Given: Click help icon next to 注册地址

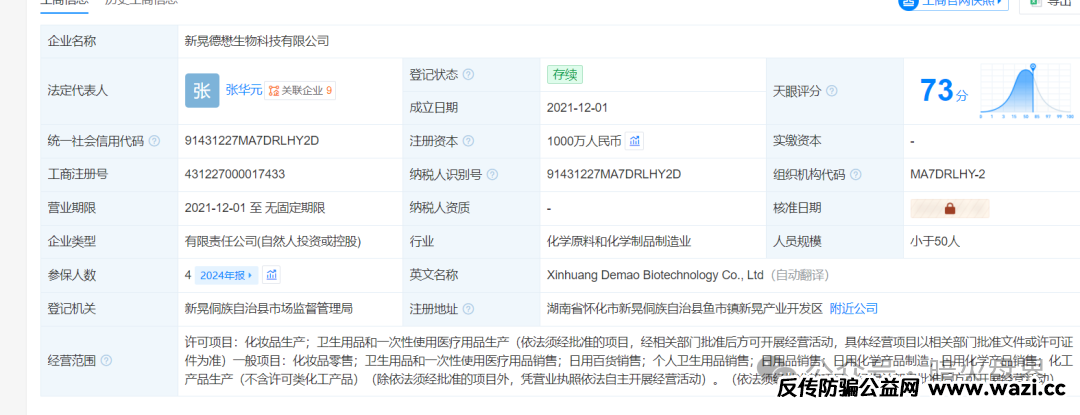Looking at the screenshot, I should point(468,308).
